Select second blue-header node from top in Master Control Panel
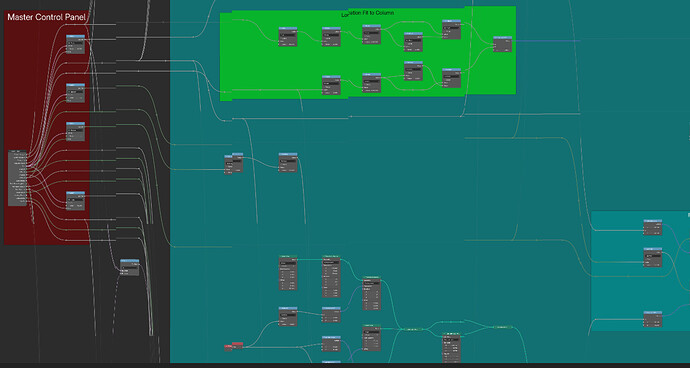 tap(75, 93)
